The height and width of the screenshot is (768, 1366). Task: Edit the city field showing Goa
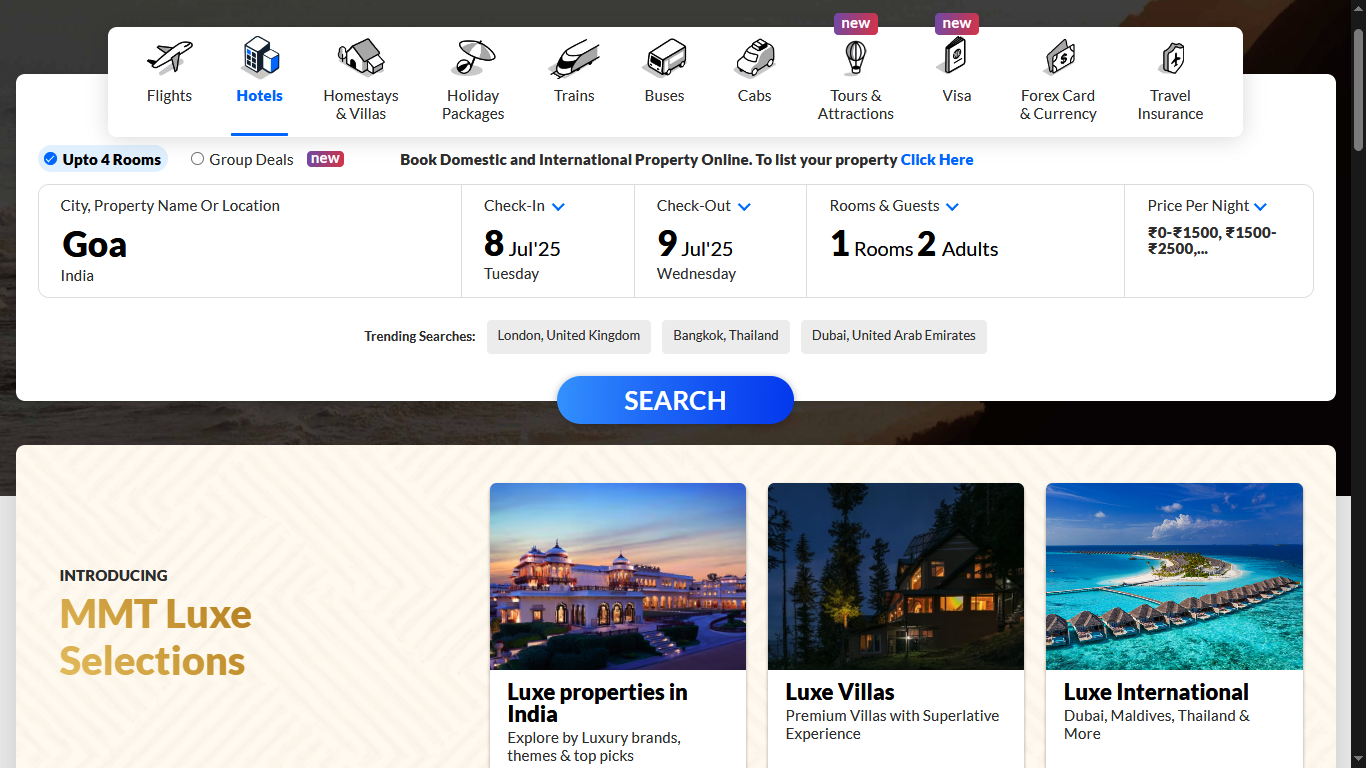[x=250, y=241]
